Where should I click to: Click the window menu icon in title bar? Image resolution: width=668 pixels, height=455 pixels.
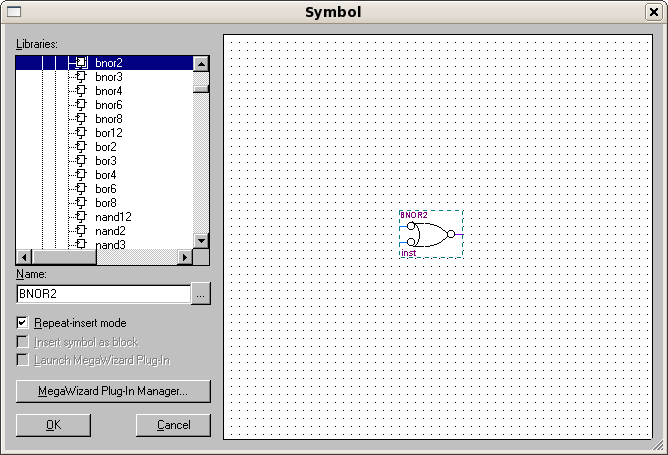14,12
